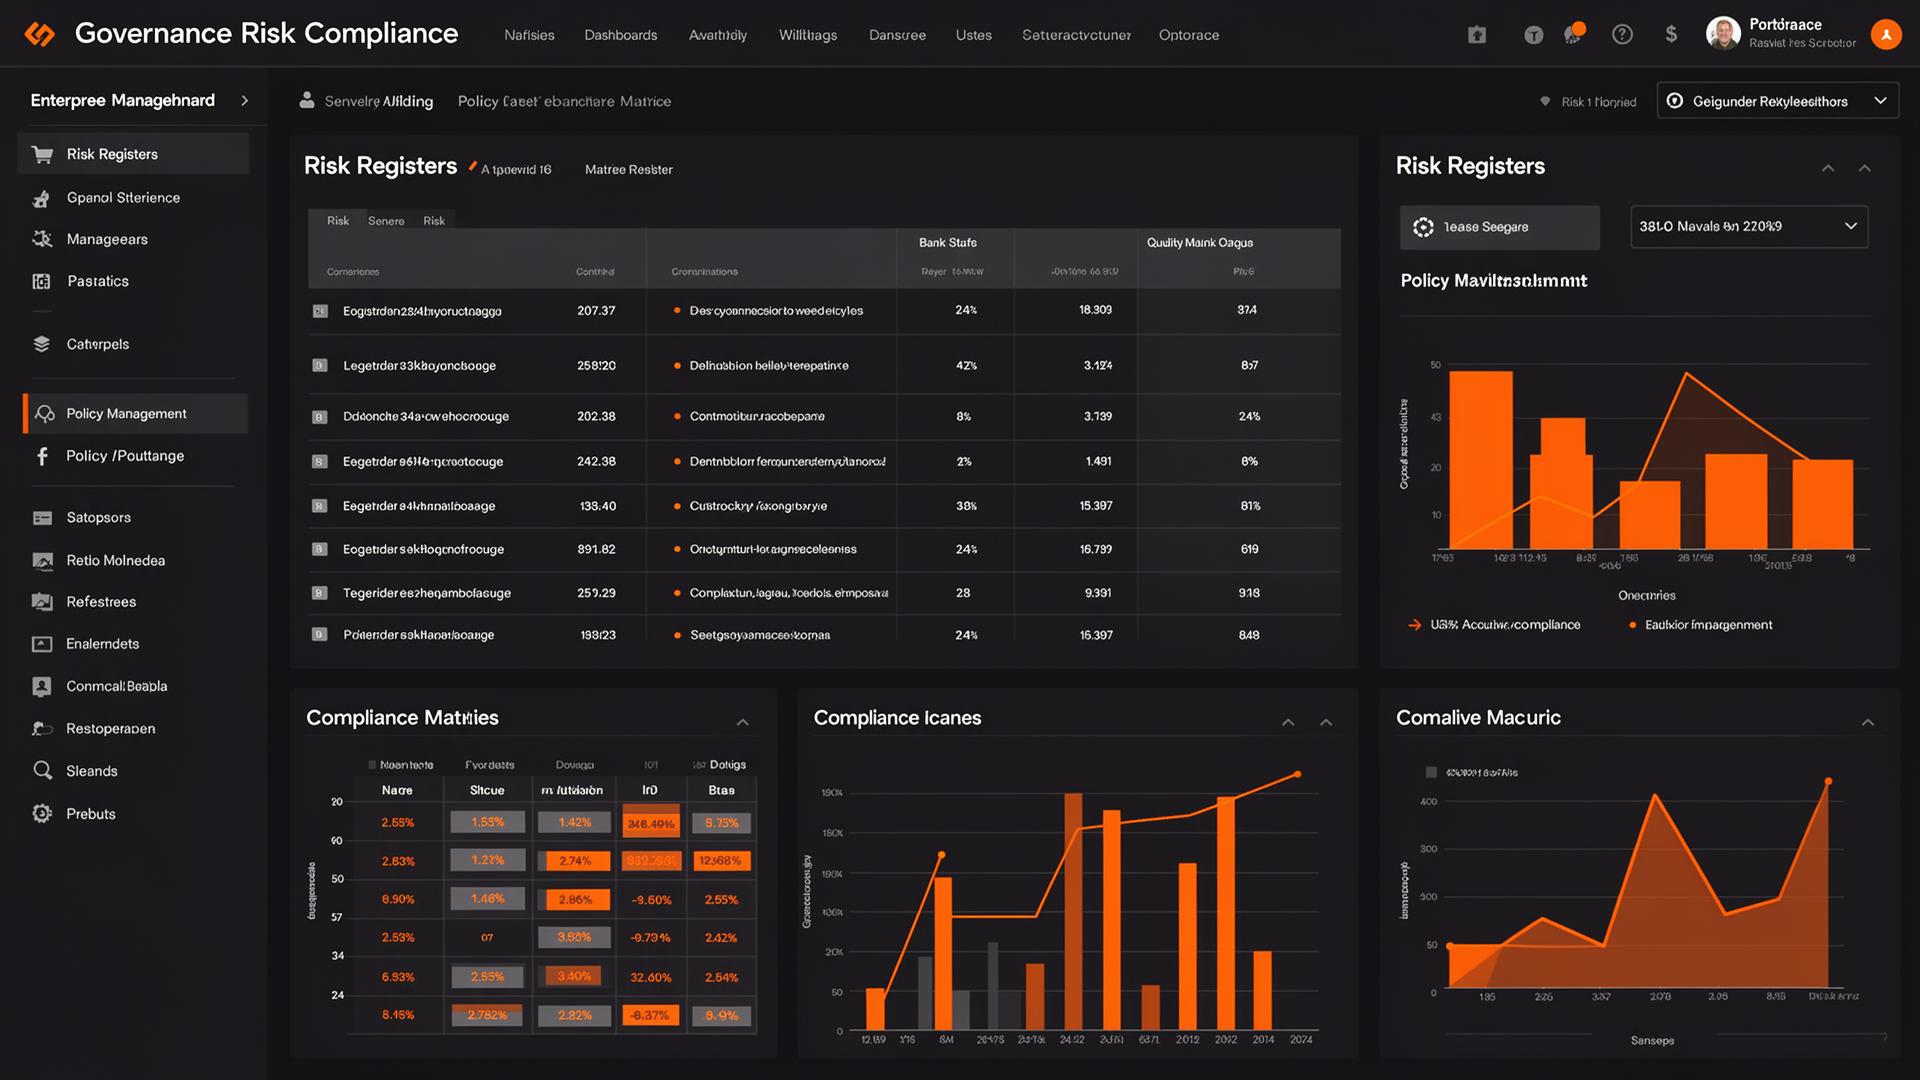Viewport: 1920px width, 1080px height.
Task: Click Risk Registers cart icon in sidebar
Action: (42, 154)
